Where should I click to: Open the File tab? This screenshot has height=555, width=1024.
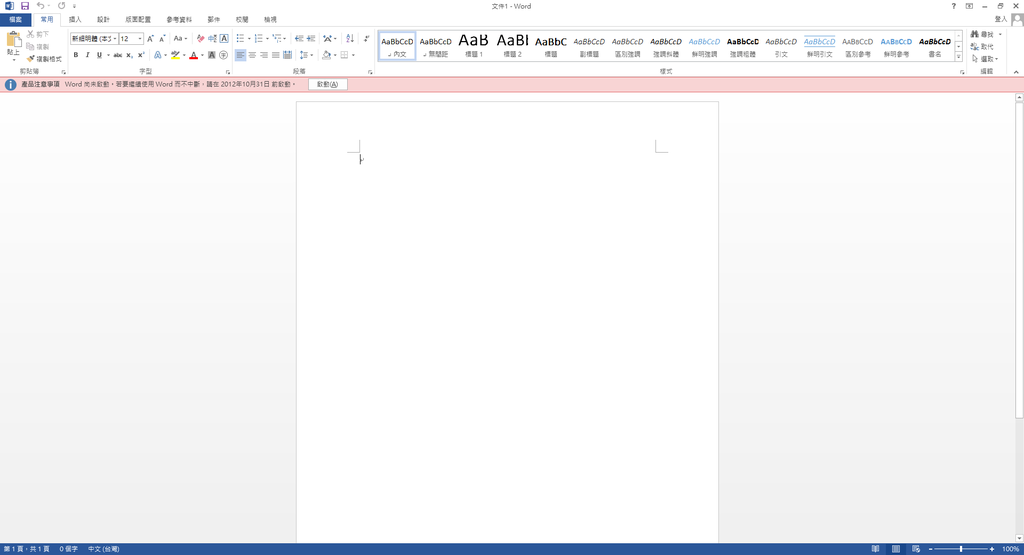(16, 20)
